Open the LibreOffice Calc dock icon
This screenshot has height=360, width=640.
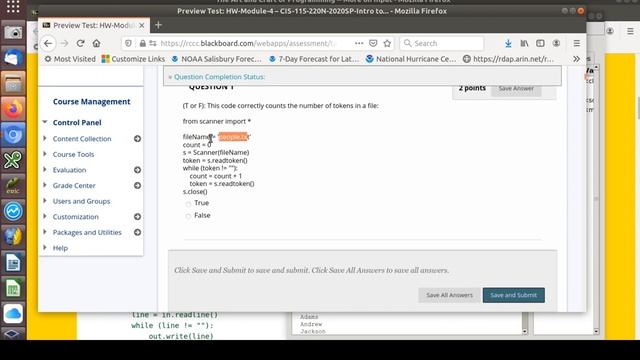point(13,288)
